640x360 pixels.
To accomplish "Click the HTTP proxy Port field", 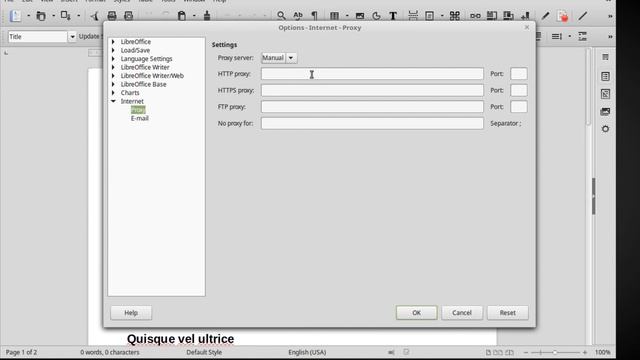I will [x=519, y=74].
